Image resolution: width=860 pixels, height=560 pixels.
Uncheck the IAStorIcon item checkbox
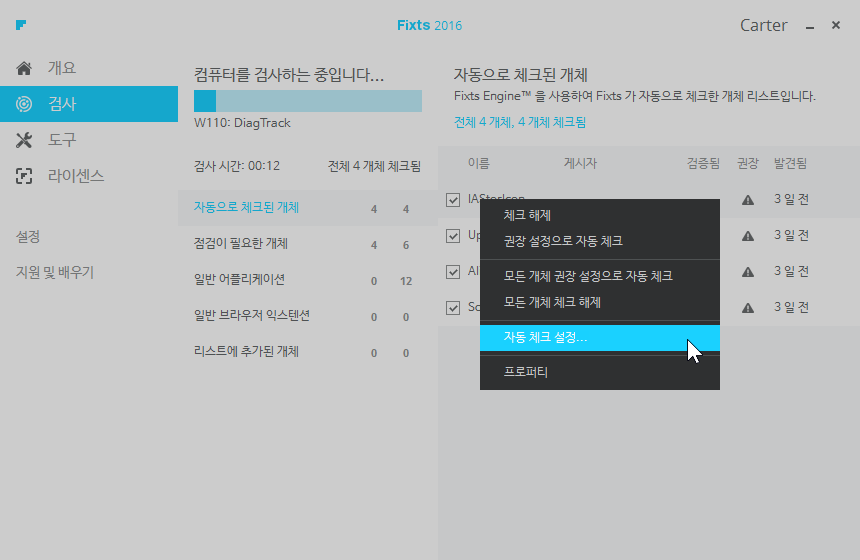click(x=453, y=200)
